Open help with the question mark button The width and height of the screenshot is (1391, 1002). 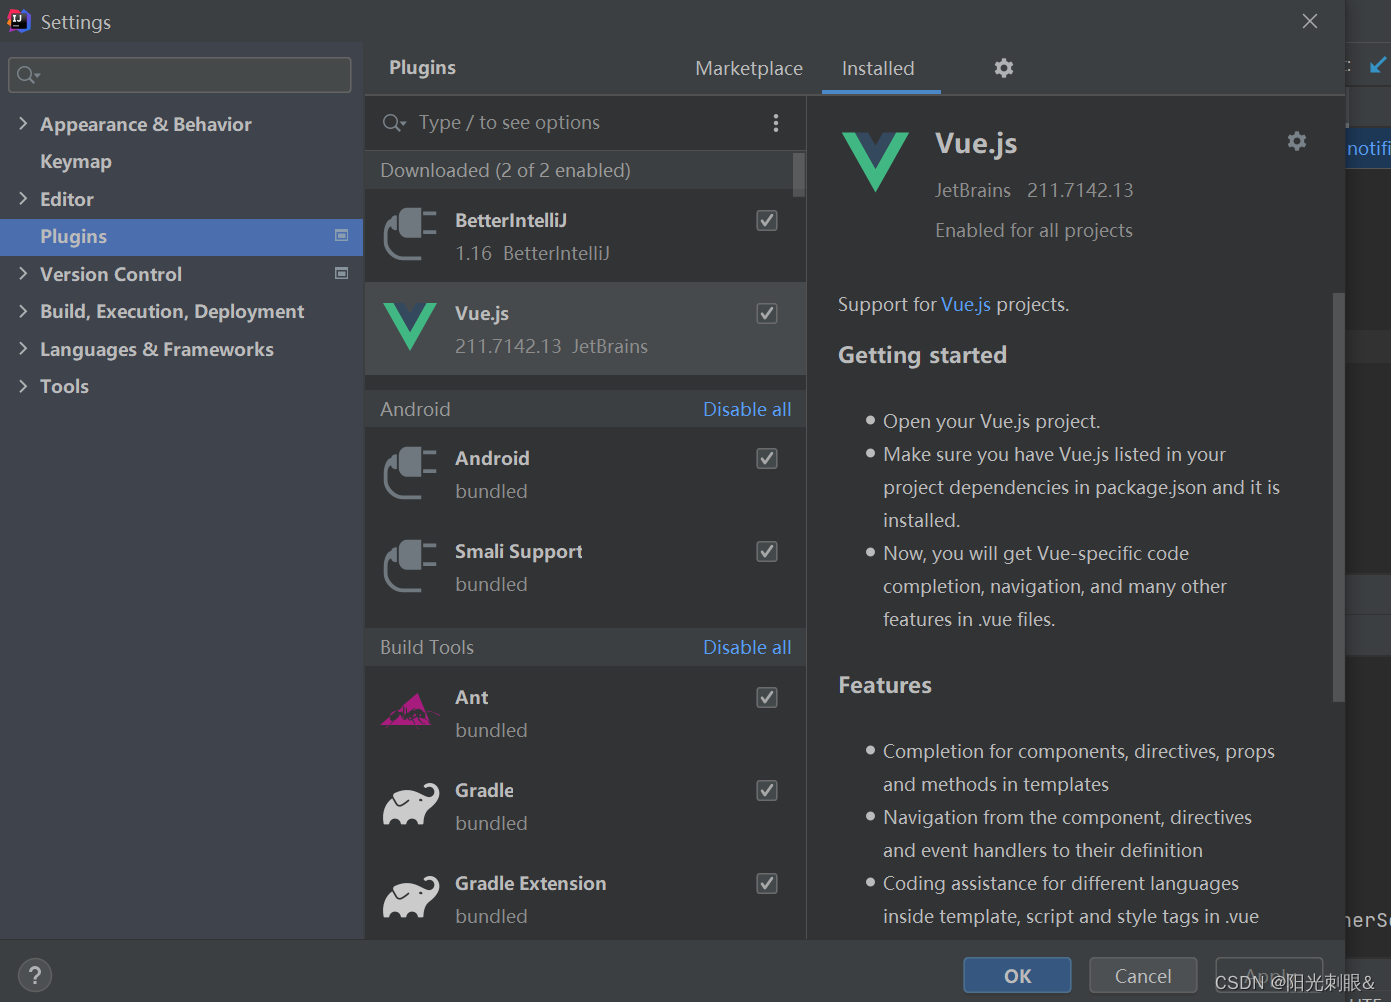pyautogui.click(x=35, y=975)
